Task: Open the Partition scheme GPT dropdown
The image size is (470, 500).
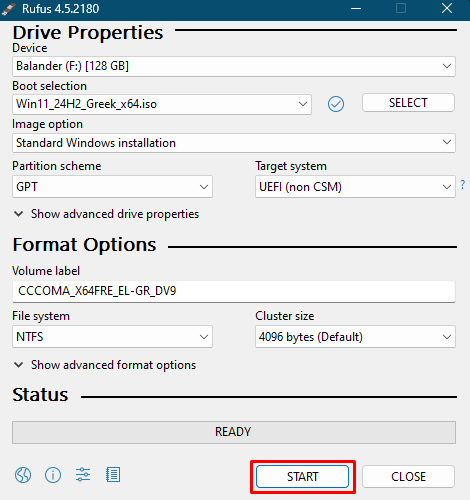Action: 112,187
